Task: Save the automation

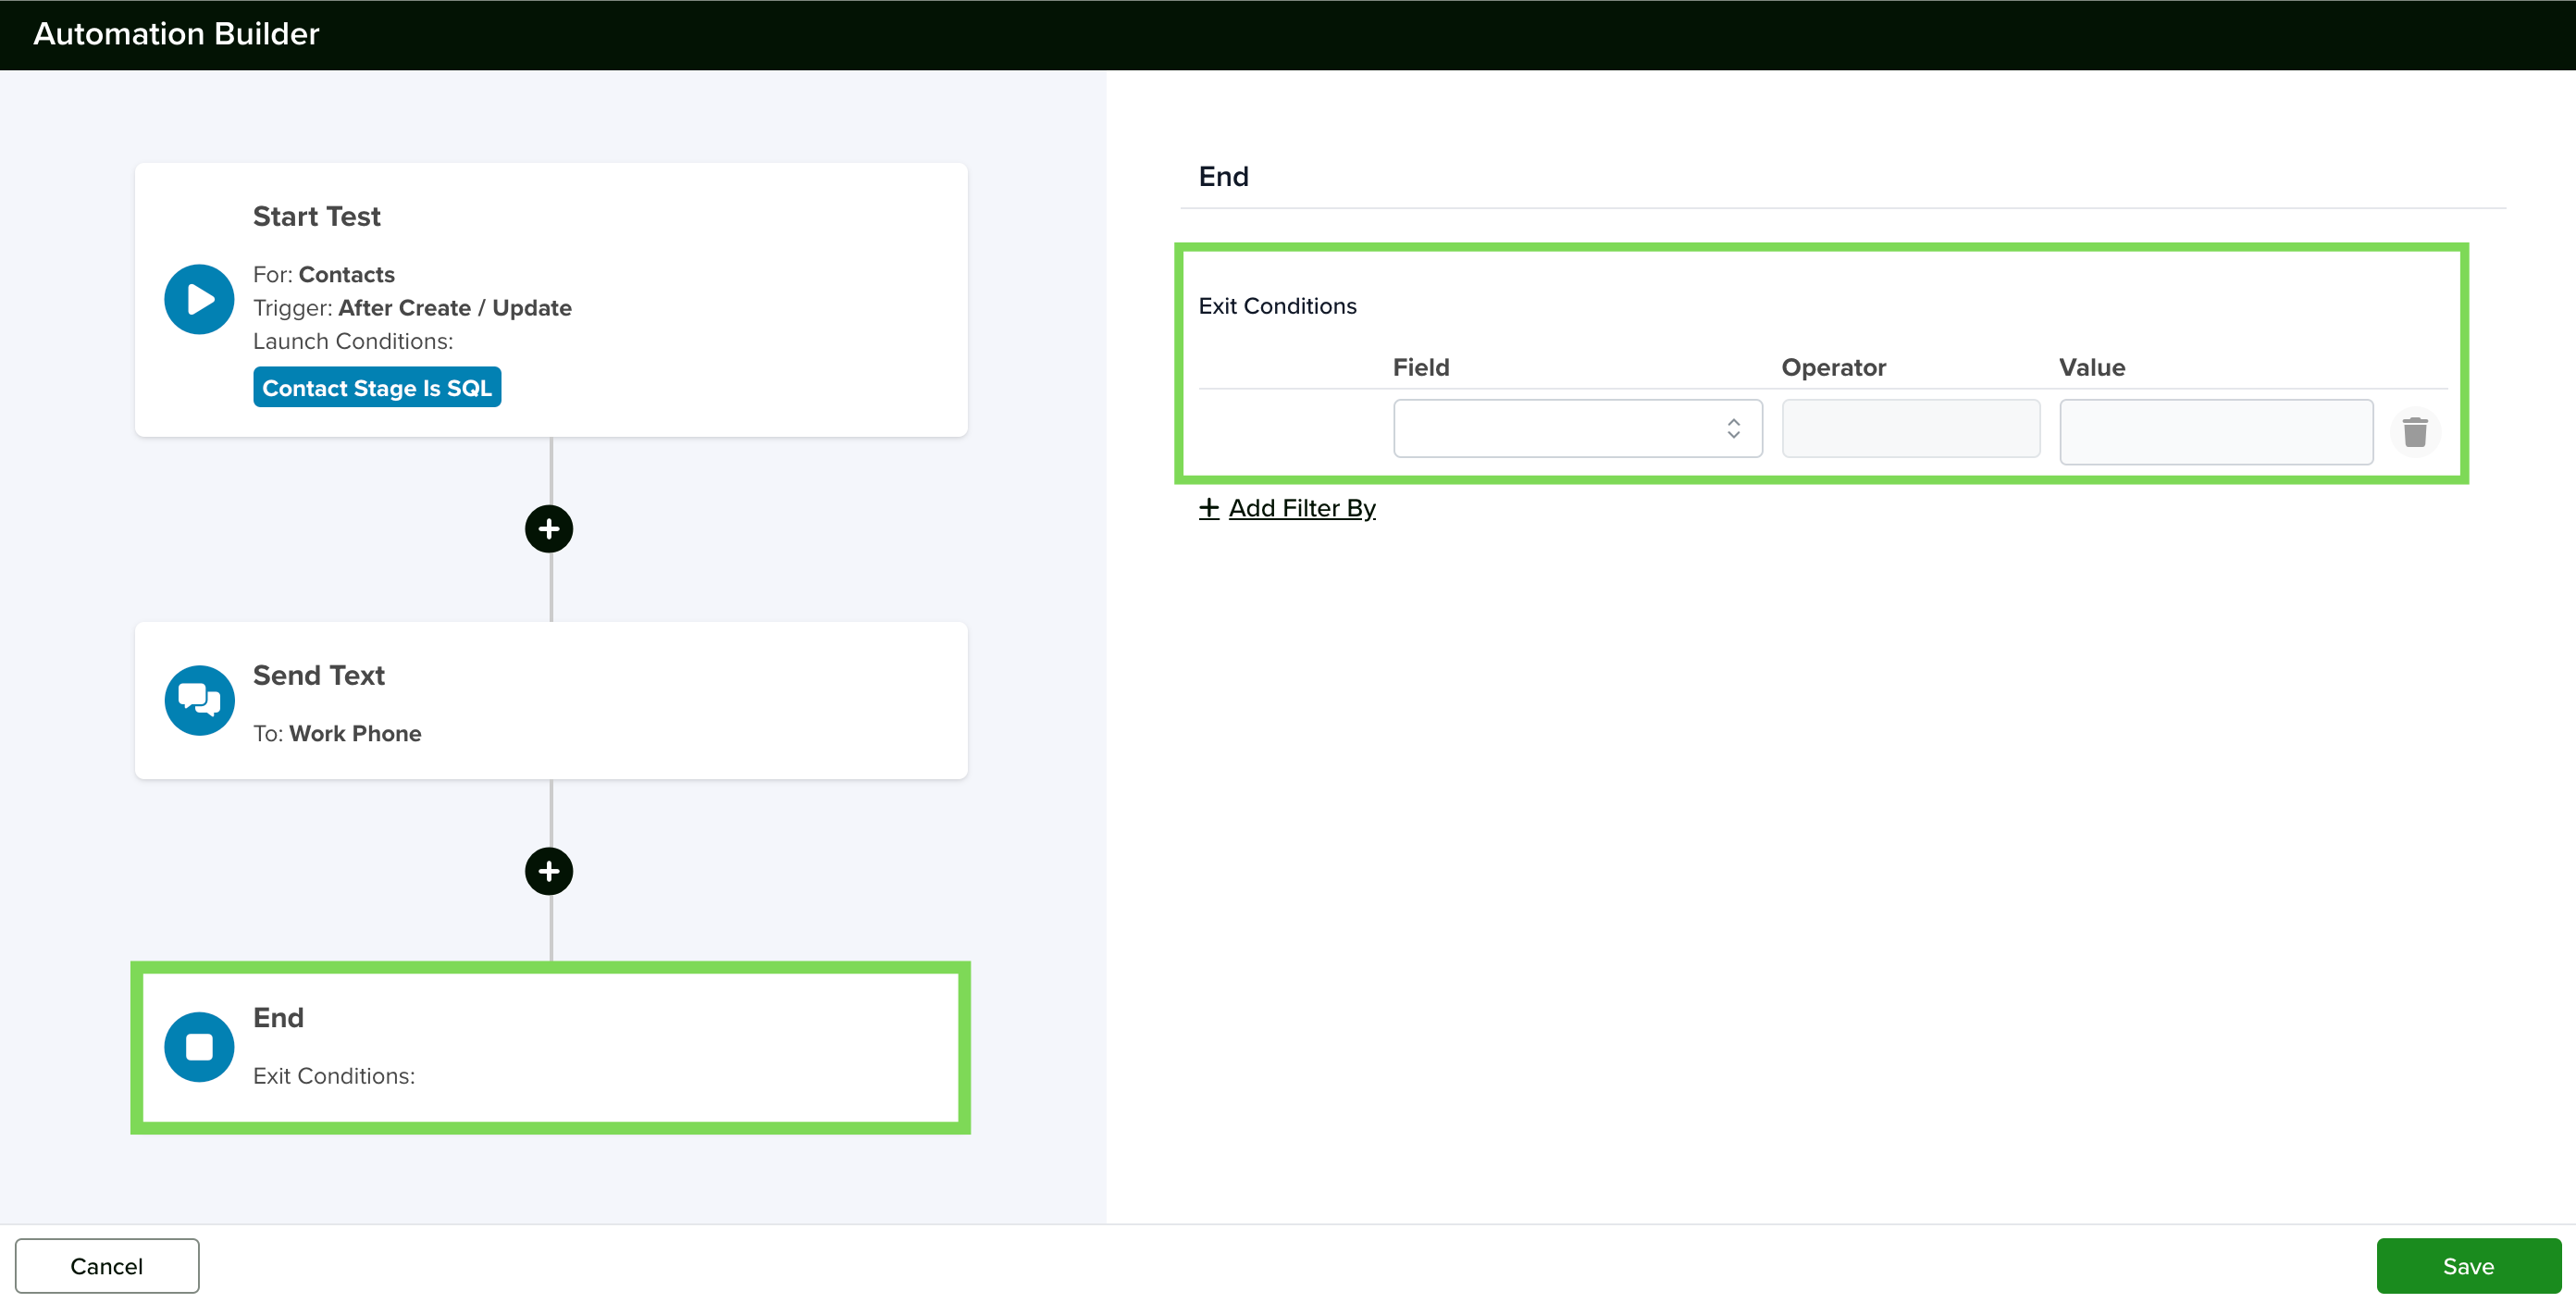Action: click(2468, 1265)
